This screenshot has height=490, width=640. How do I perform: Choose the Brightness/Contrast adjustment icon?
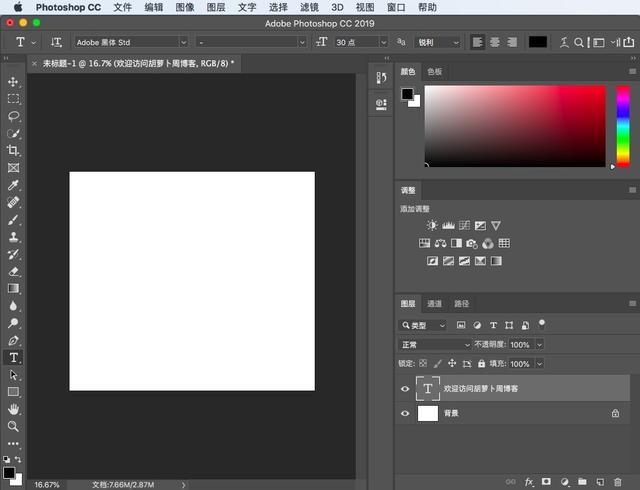432,225
